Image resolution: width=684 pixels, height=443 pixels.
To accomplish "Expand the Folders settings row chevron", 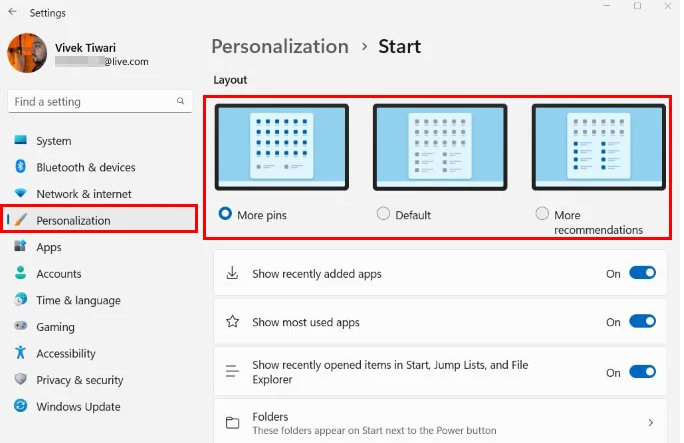I will 650,423.
